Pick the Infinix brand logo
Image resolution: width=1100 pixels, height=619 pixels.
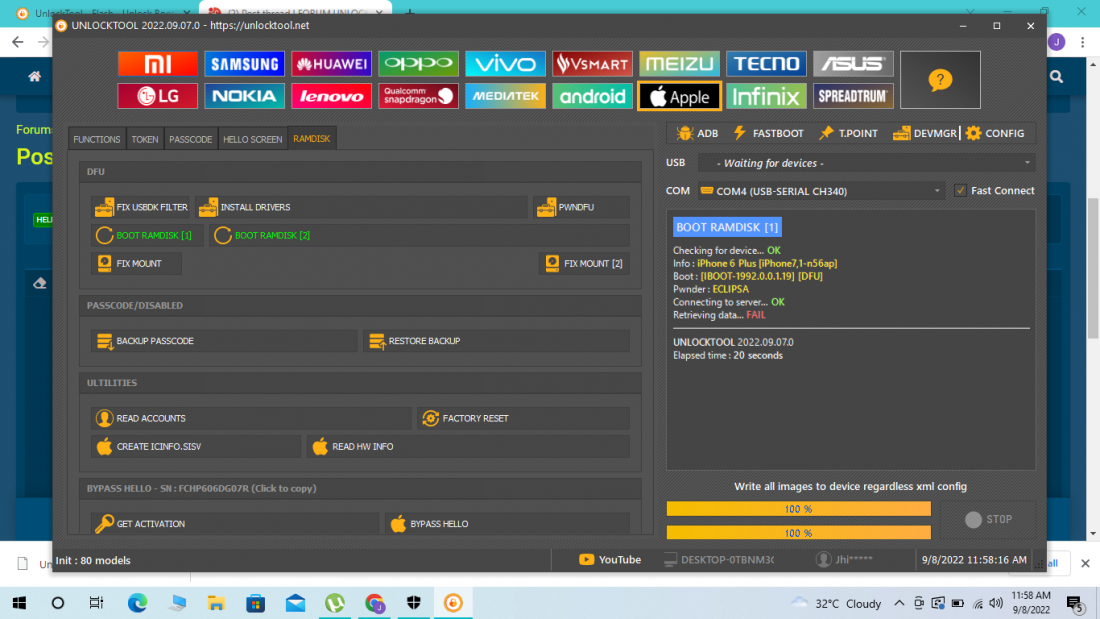pyautogui.click(x=766, y=96)
